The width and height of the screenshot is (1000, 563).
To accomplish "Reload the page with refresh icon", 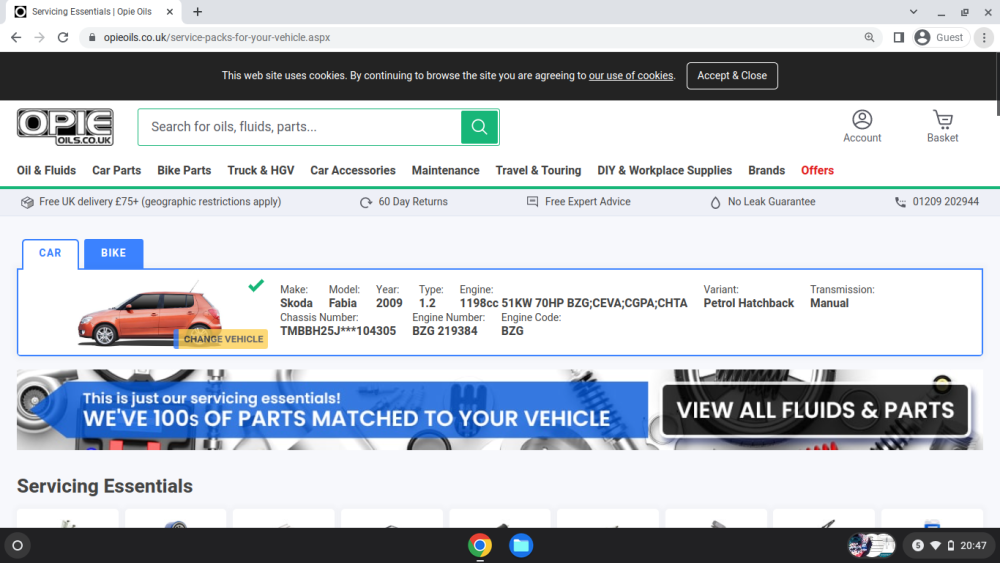I will (62, 38).
